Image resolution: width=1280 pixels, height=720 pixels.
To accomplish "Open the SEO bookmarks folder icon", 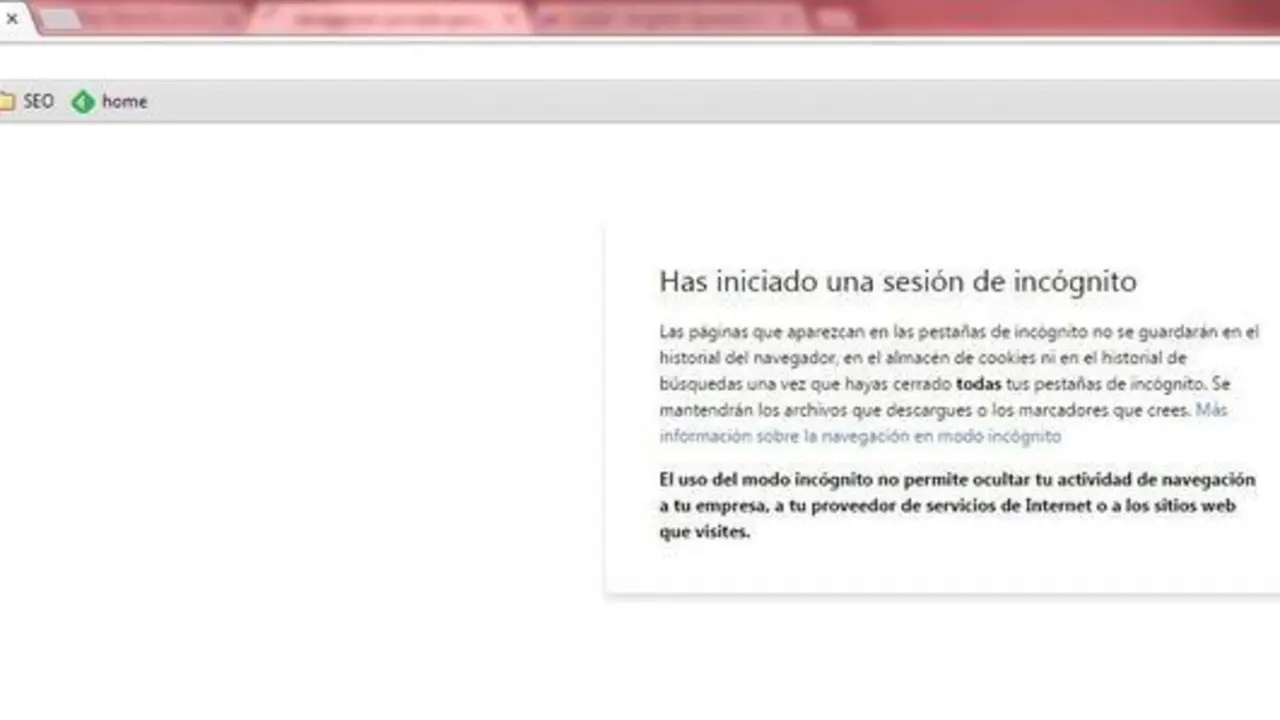I will coord(7,101).
